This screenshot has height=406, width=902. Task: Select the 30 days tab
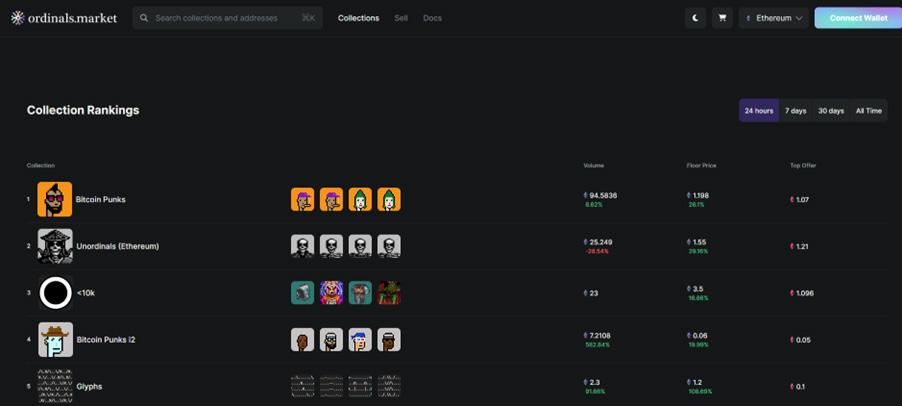[831, 110]
